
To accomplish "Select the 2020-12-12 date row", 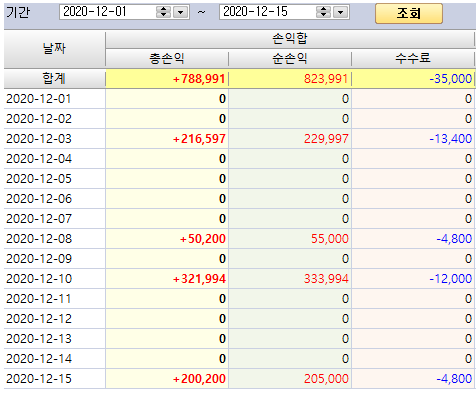I will tap(54, 319).
